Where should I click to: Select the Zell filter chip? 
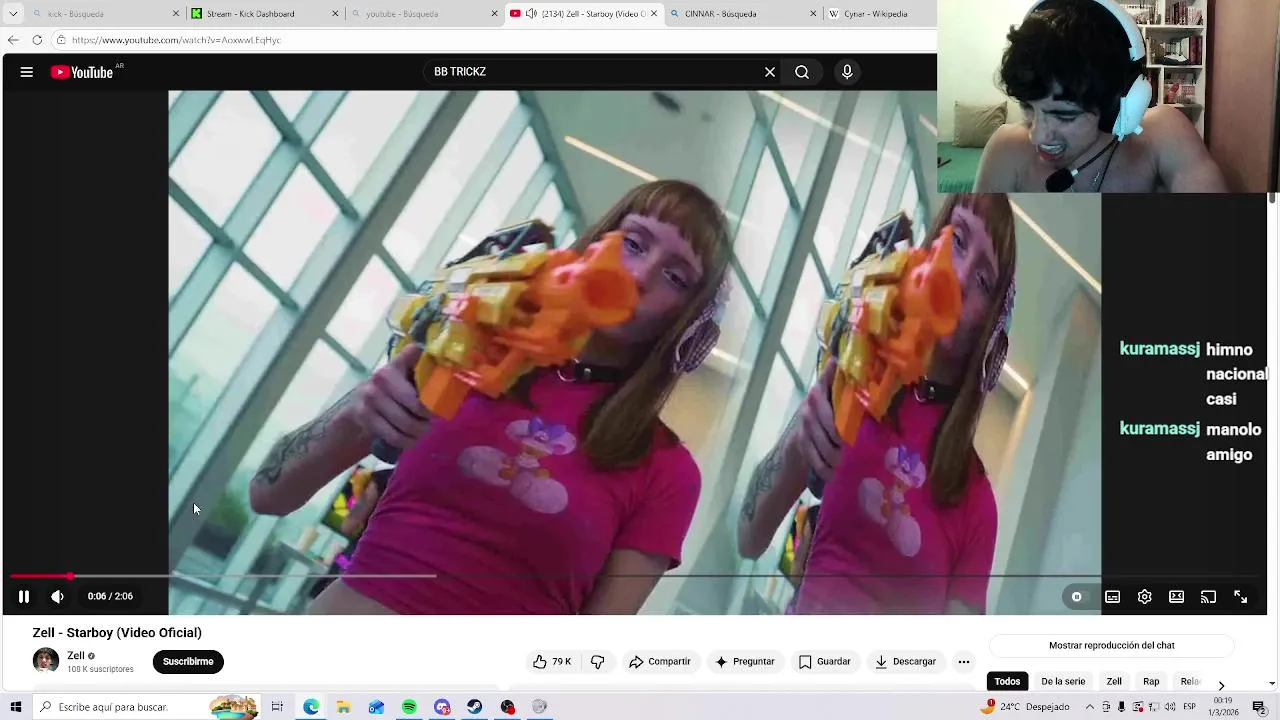pyautogui.click(x=1114, y=681)
